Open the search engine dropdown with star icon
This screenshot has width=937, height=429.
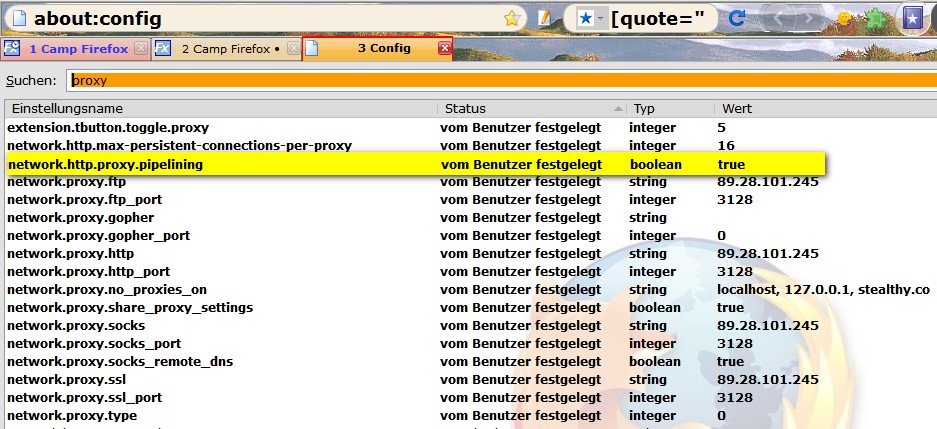[x=591, y=19]
